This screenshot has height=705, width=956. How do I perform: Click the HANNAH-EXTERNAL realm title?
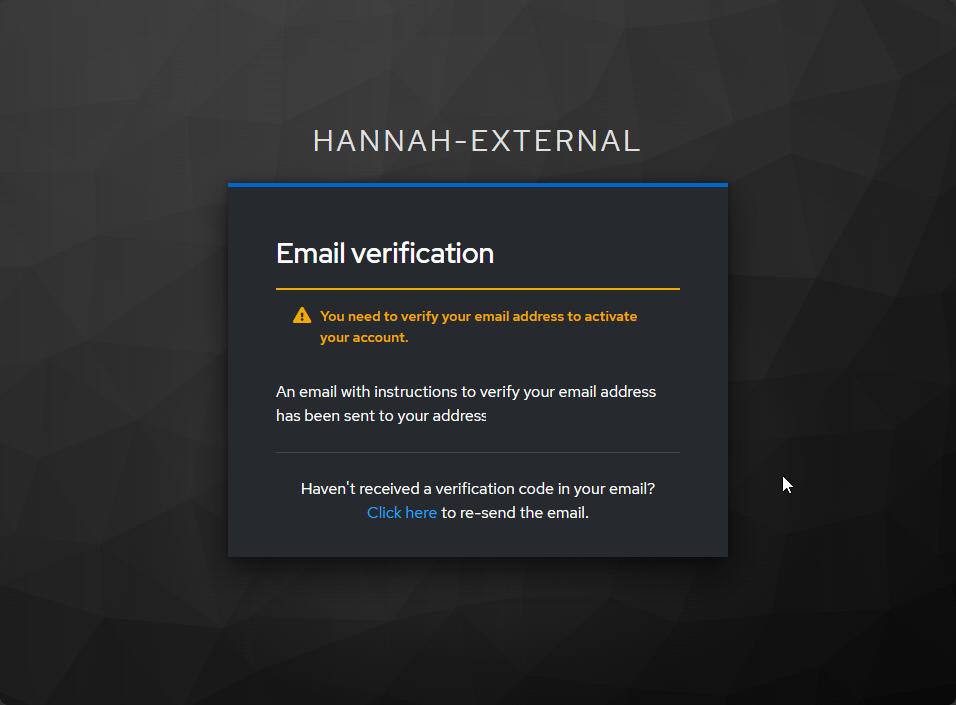click(x=477, y=141)
